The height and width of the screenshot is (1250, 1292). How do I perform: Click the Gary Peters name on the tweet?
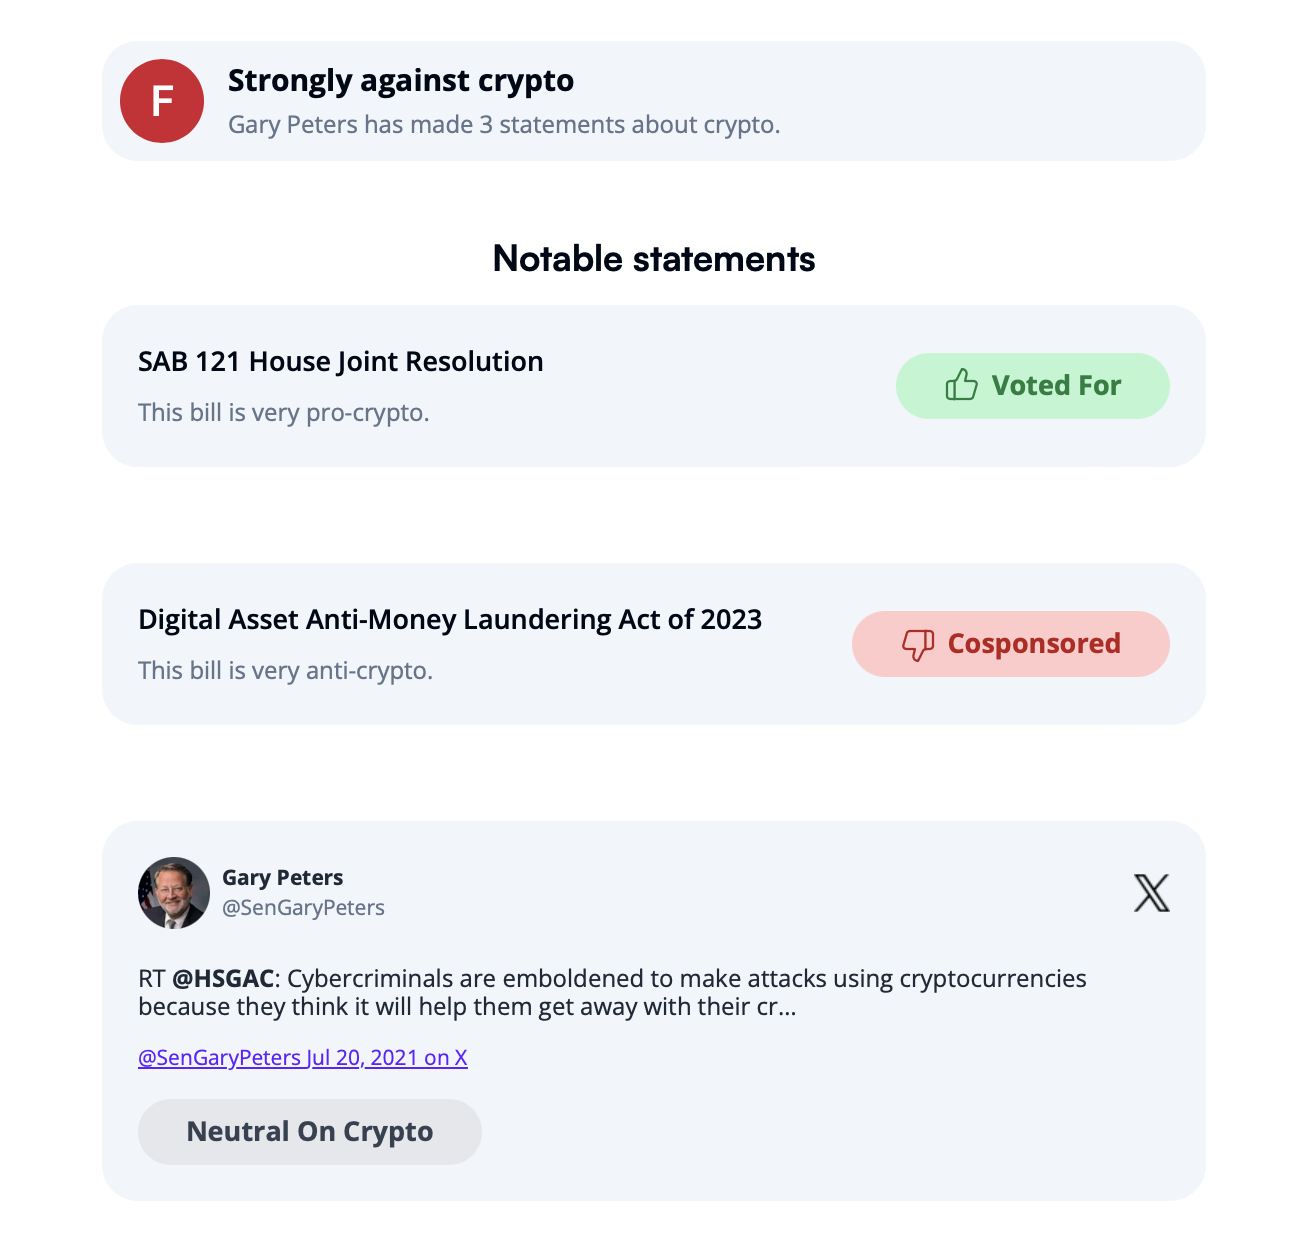pyautogui.click(x=283, y=877)
